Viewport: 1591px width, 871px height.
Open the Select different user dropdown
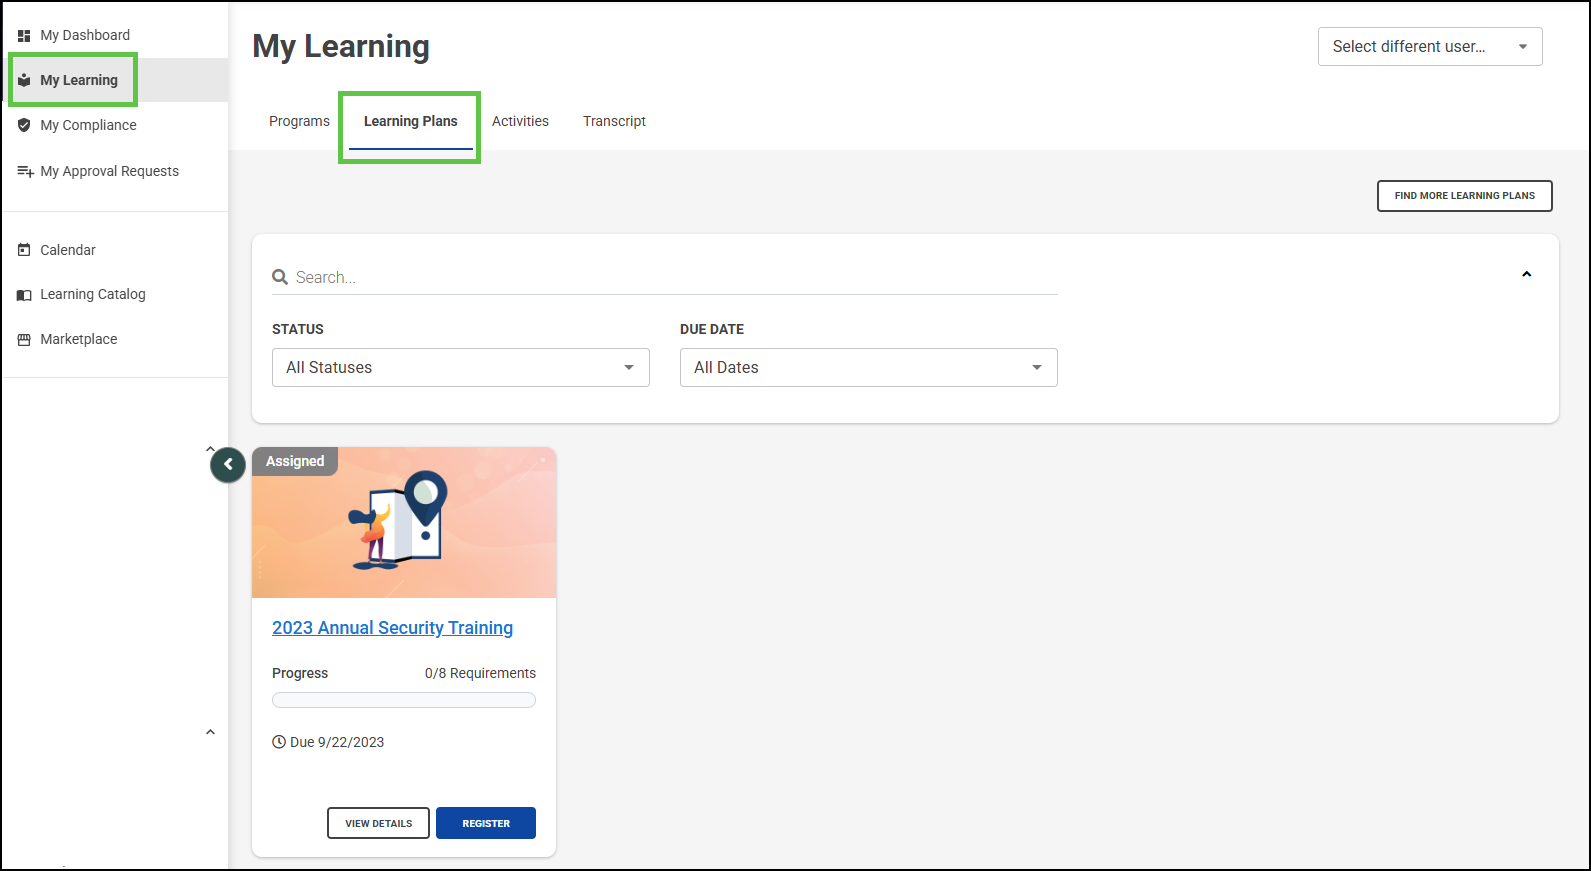[1429, 47]
